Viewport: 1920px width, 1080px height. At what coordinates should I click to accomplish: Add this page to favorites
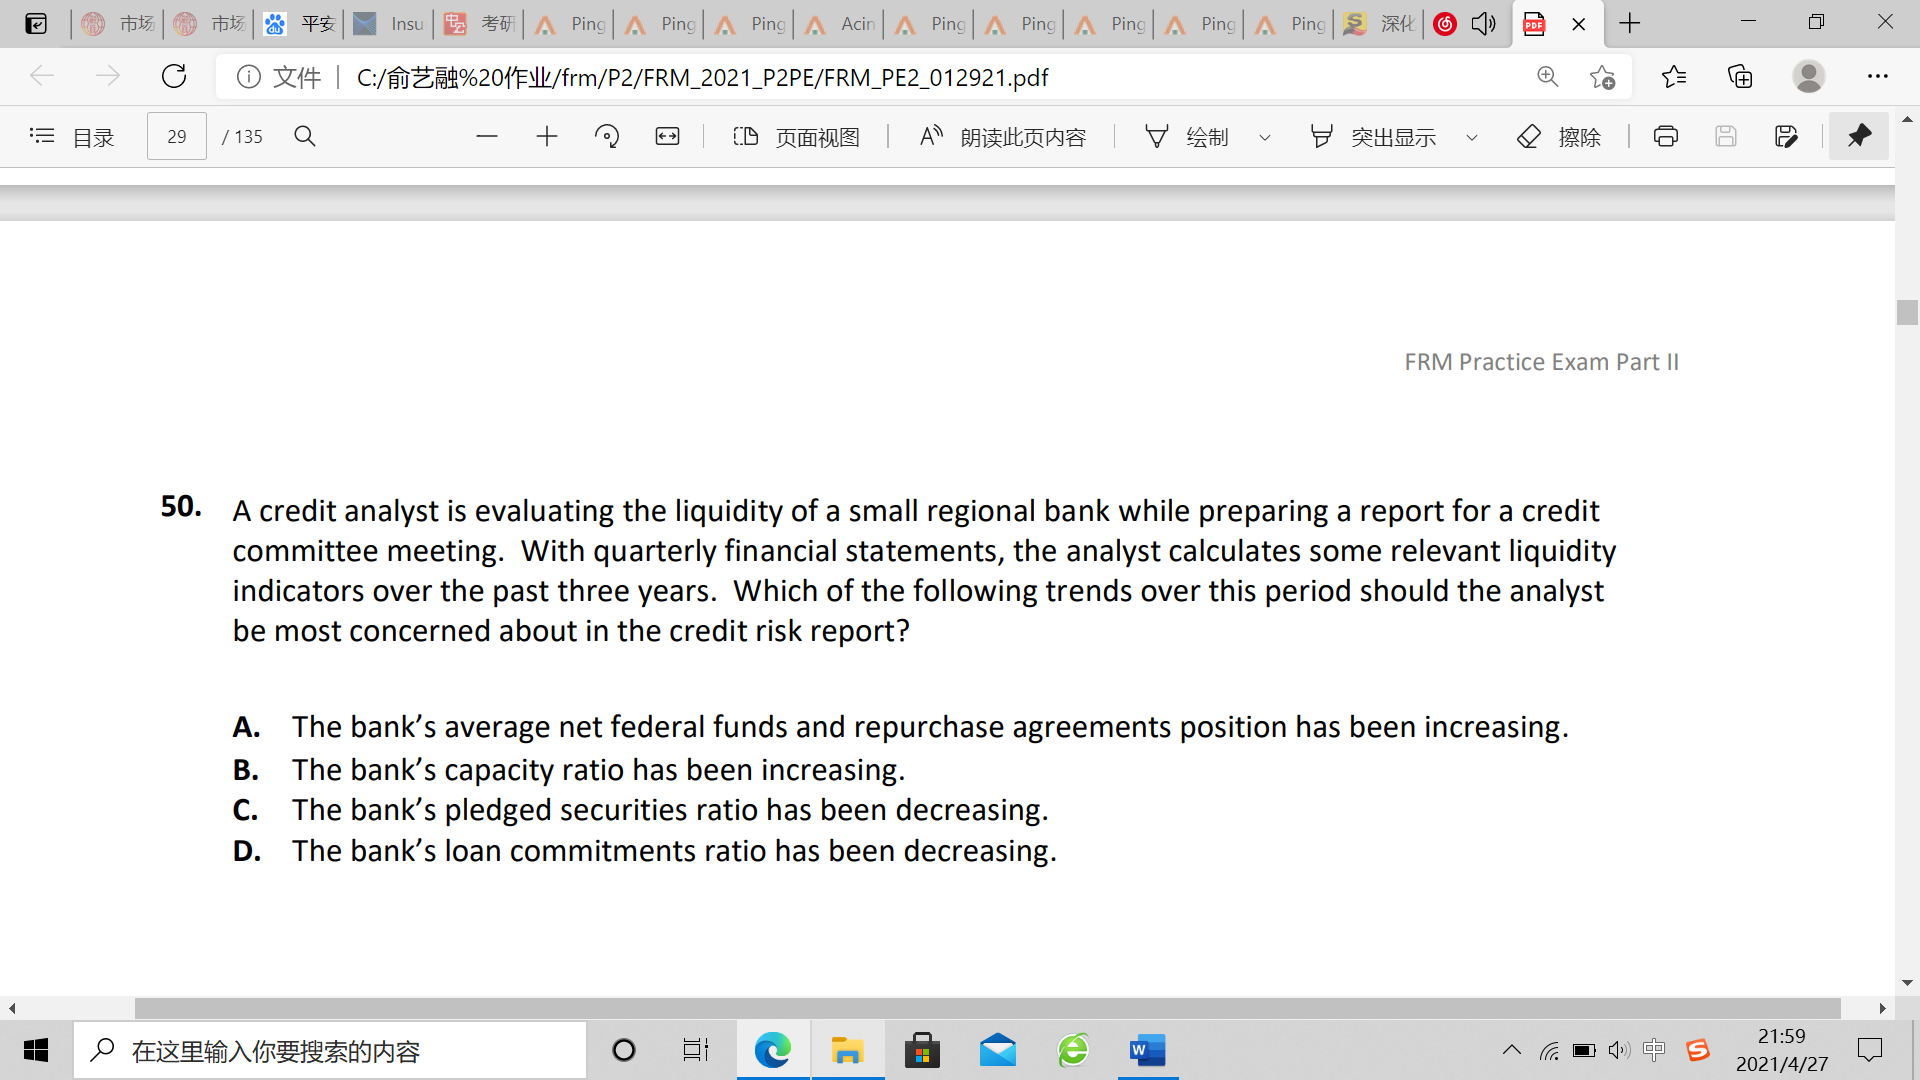pos(1602,77)
